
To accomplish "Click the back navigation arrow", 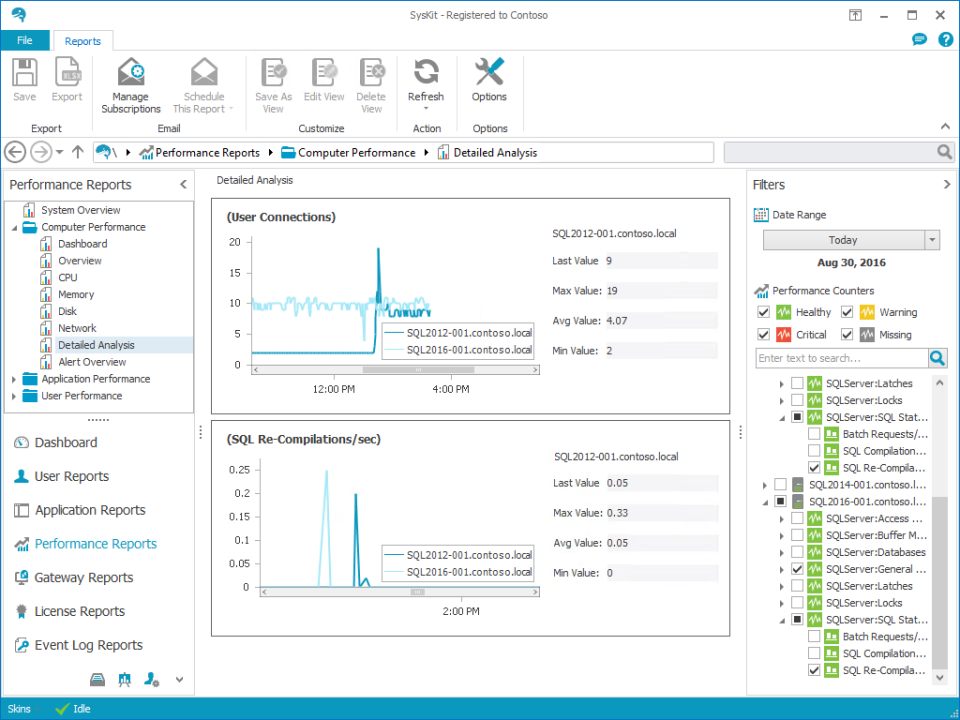I will click(x=15, y=152).
